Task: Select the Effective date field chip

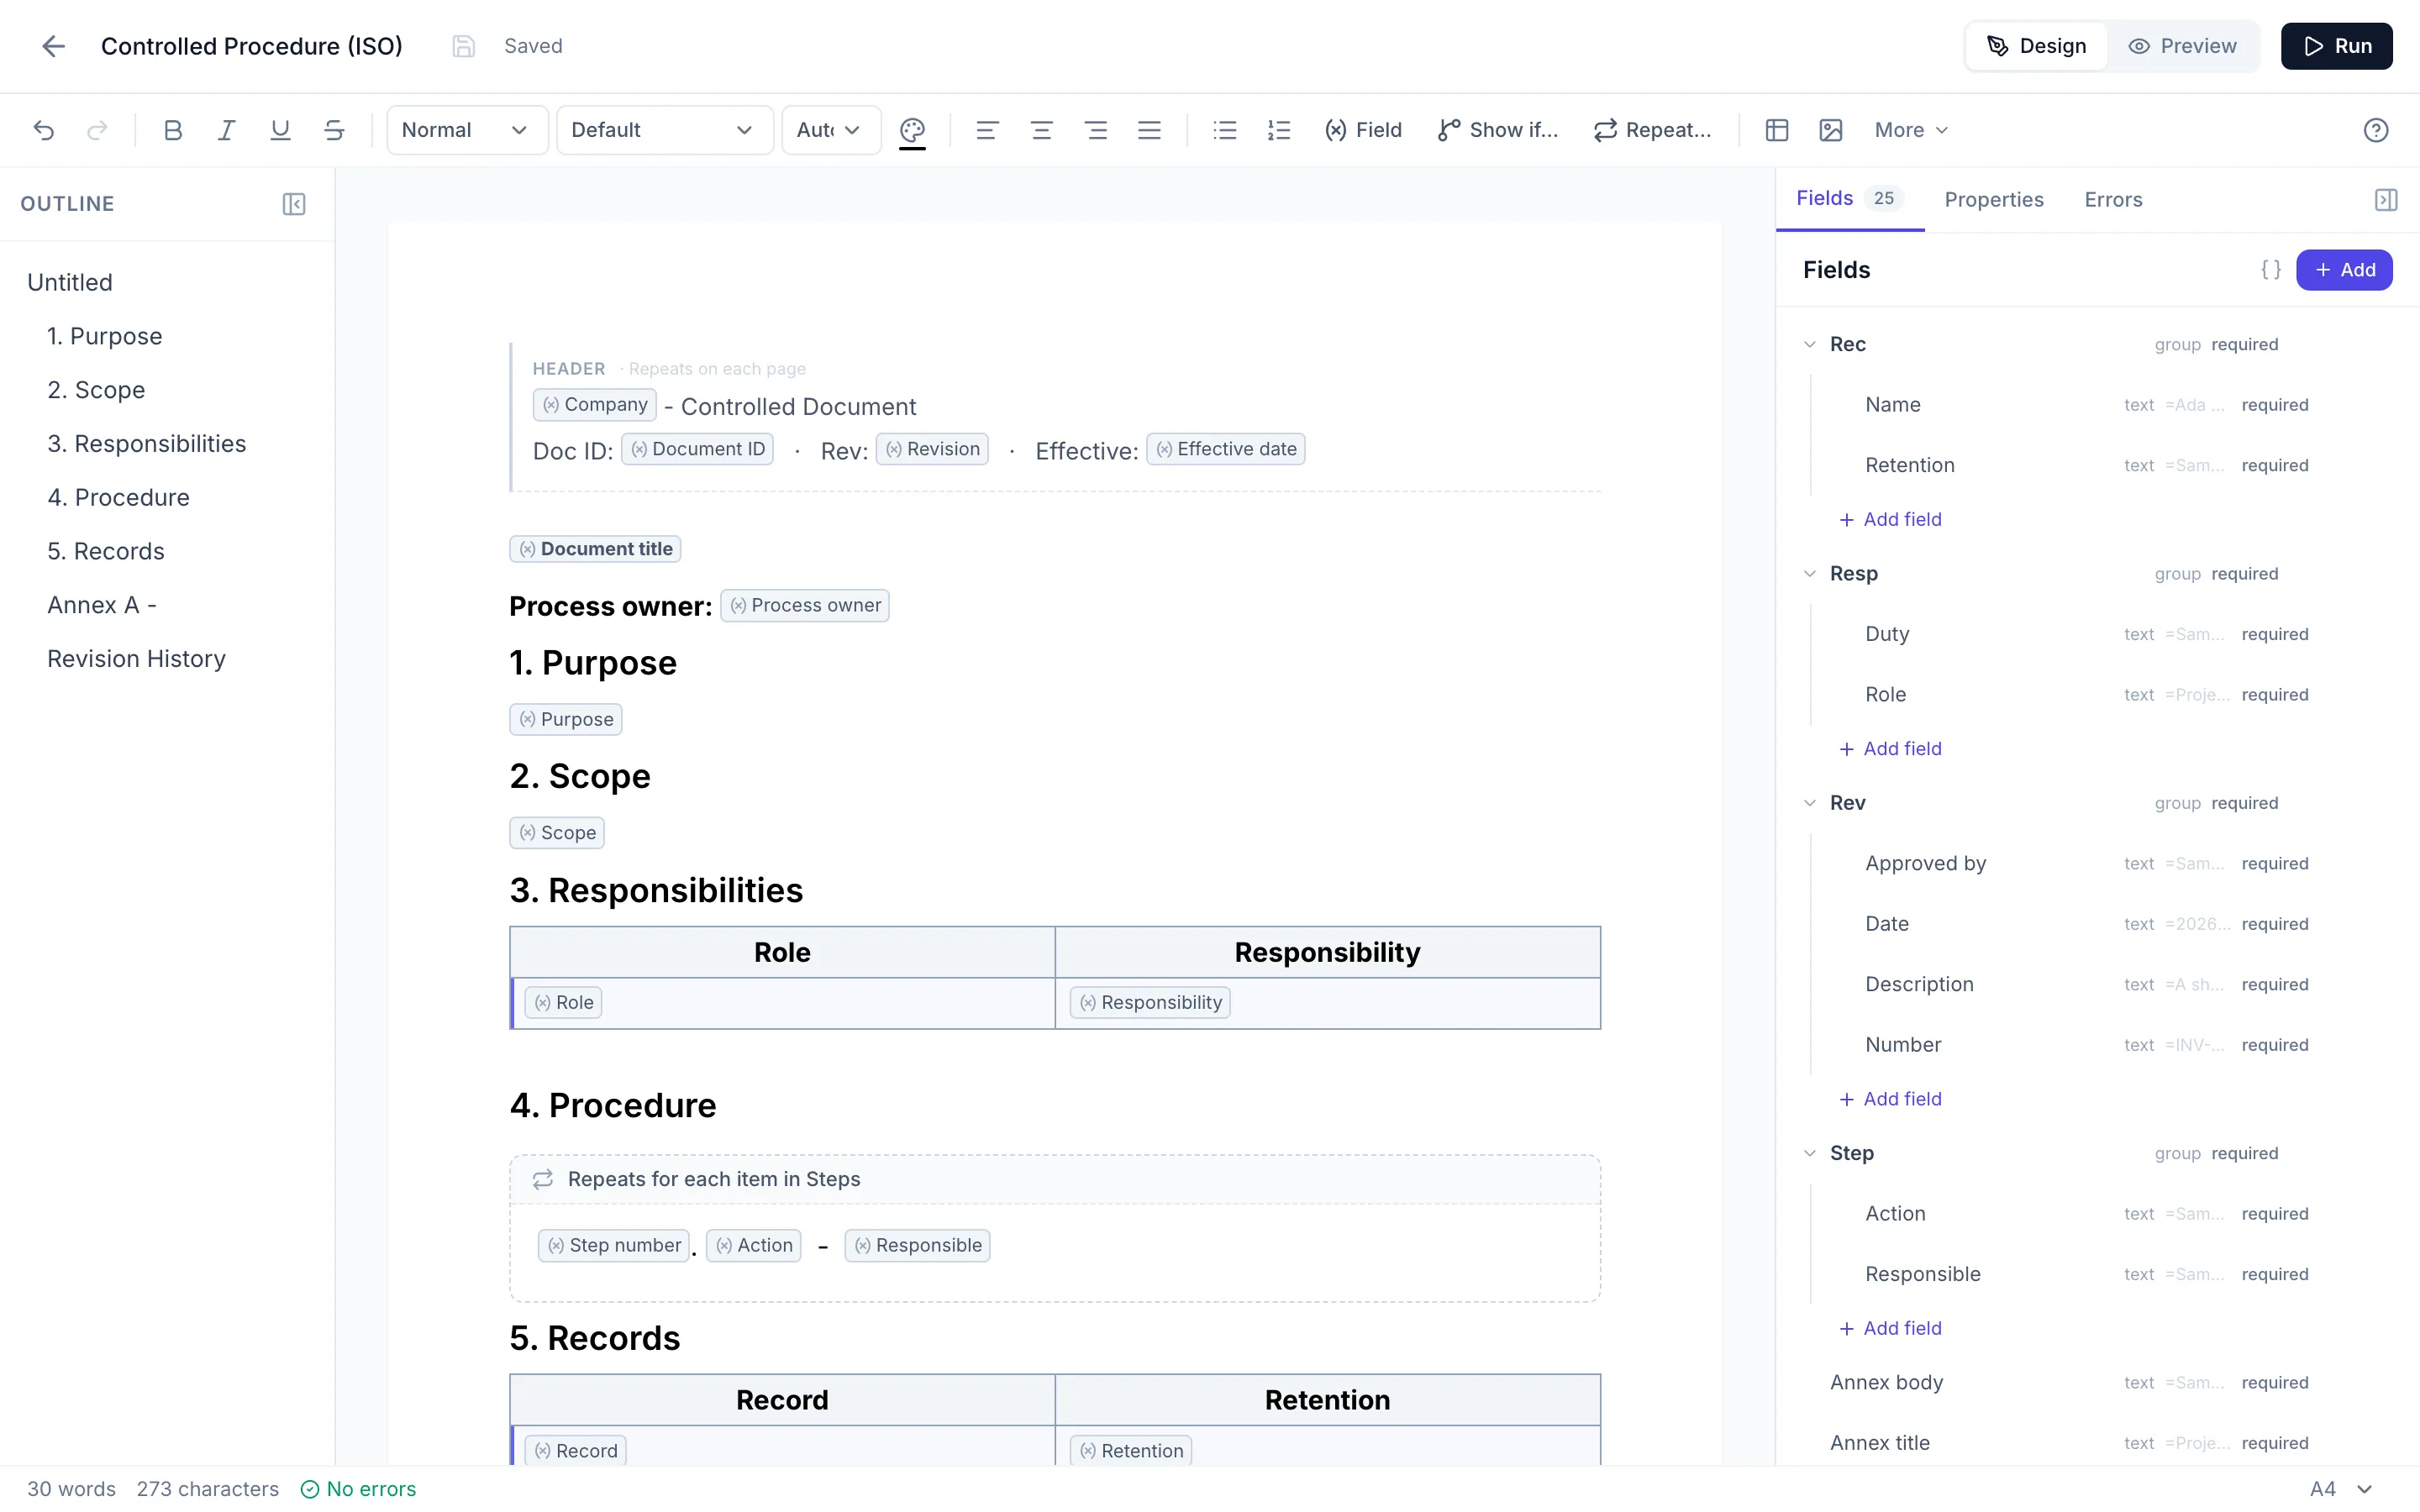Action: click(x=1226, y=449)
